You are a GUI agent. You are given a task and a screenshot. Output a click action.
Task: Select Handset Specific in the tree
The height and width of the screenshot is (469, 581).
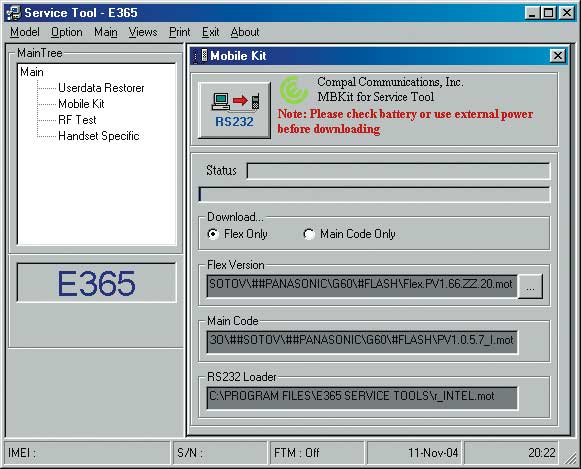99,136
